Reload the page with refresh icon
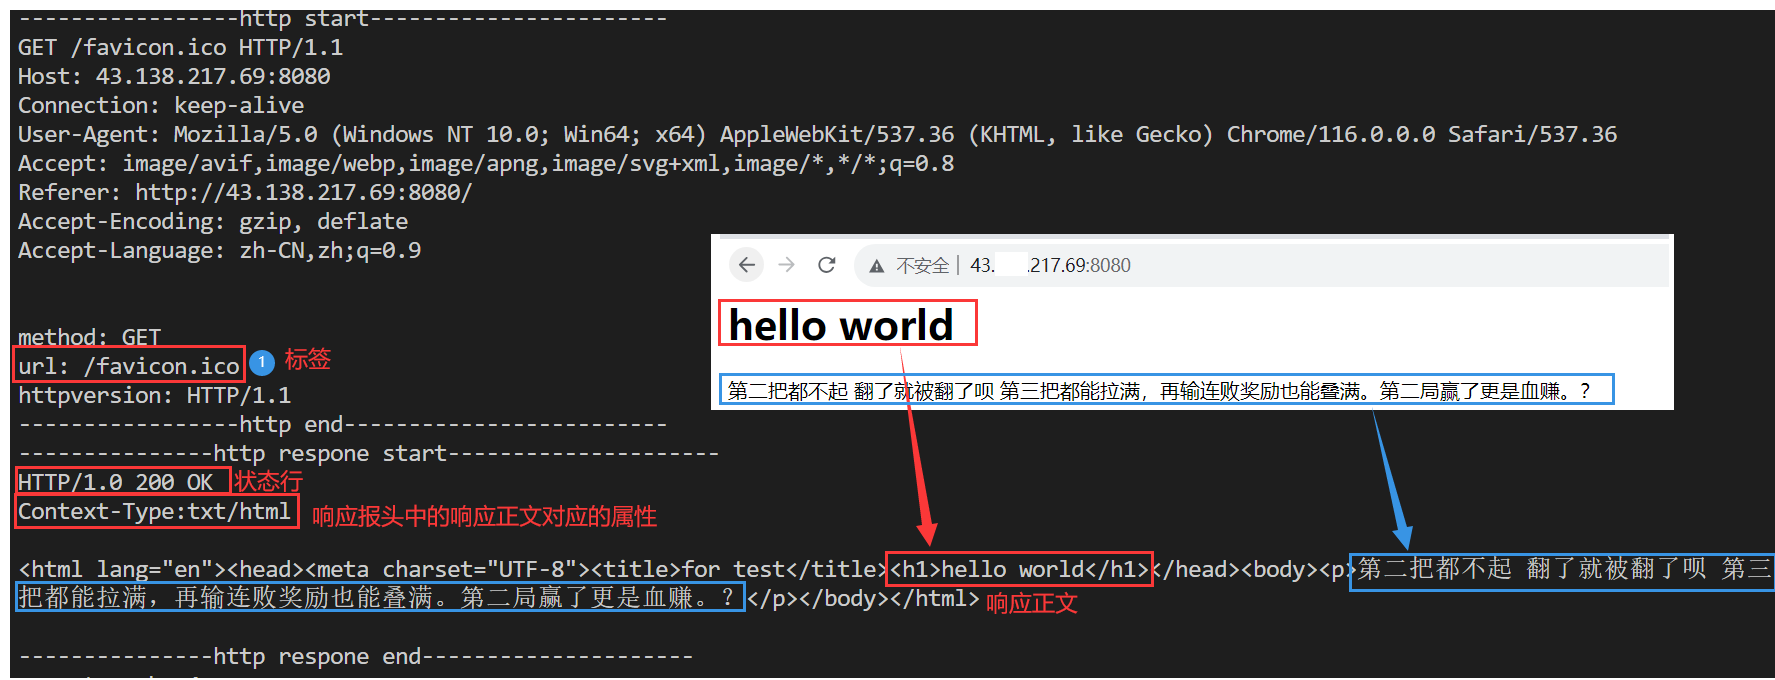1775x680 pixels. (826, 265)
